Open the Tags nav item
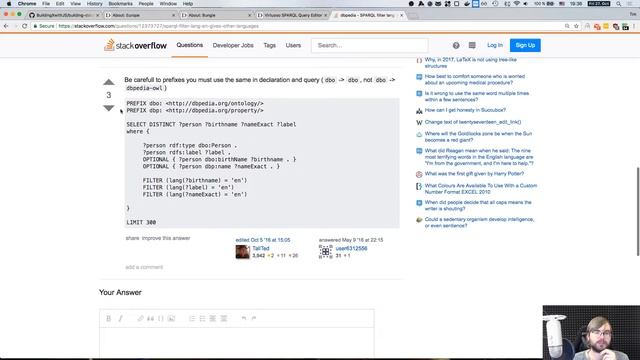The height and width of the screenshot is (360, 640). pyautogui.click(x=269, y=45)
